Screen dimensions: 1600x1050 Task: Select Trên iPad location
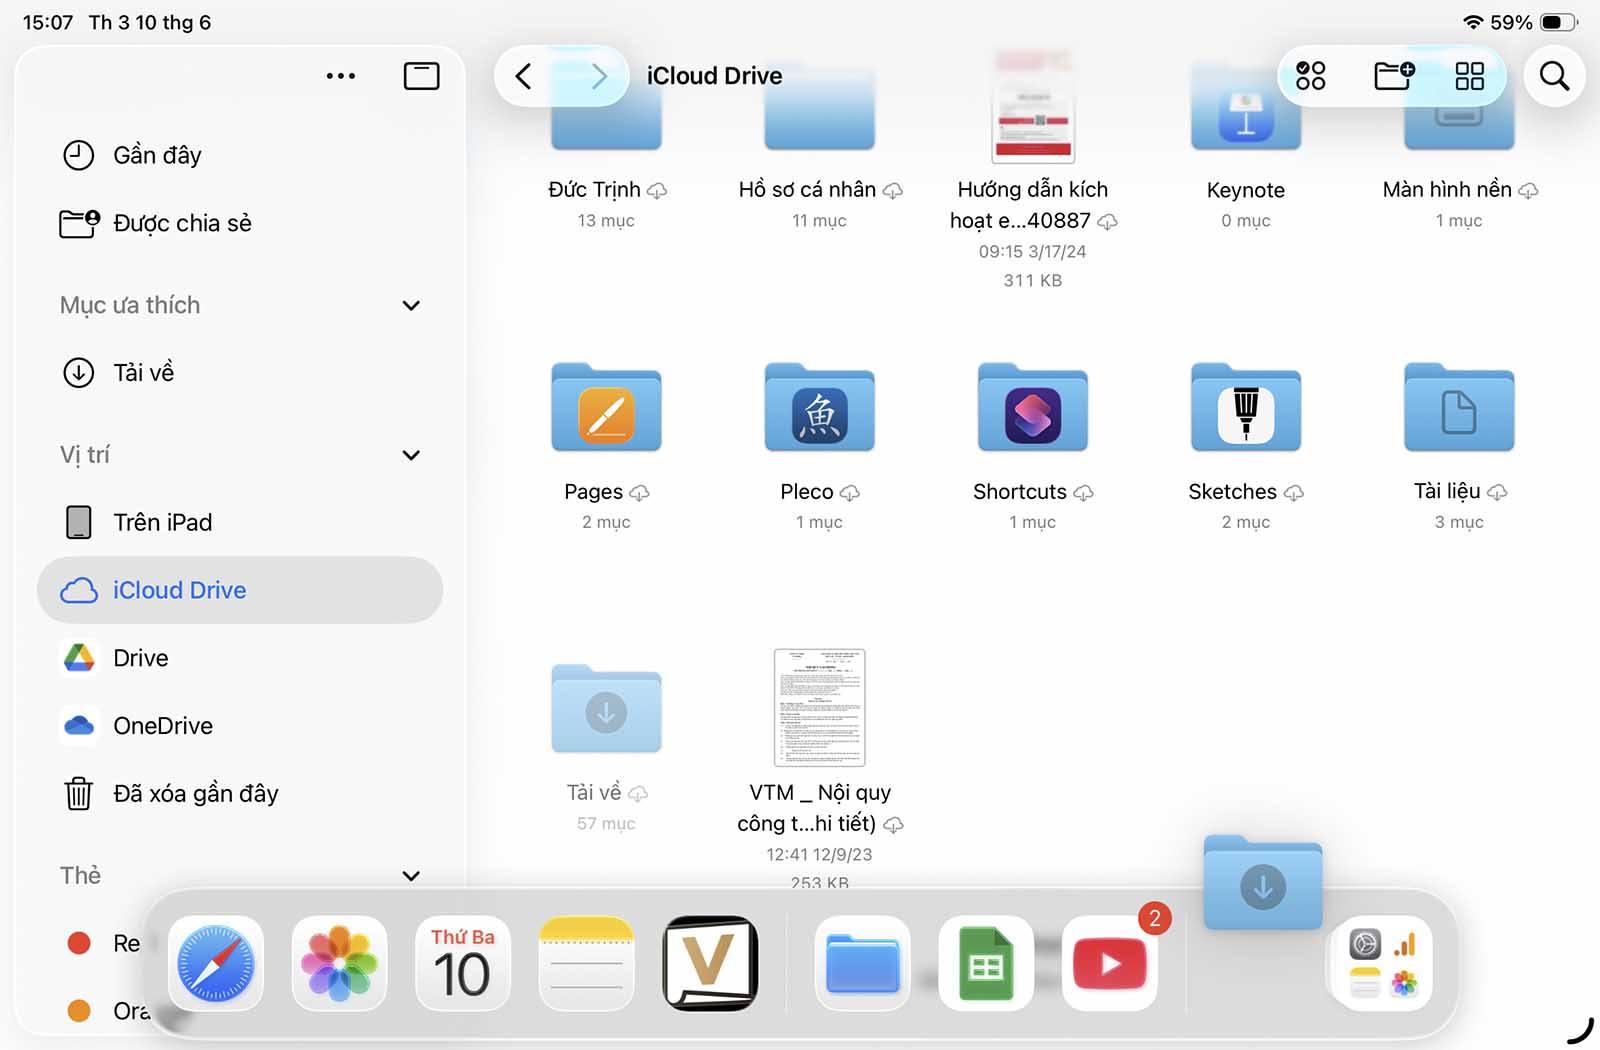pyautogui.click(x=162, y=522)
